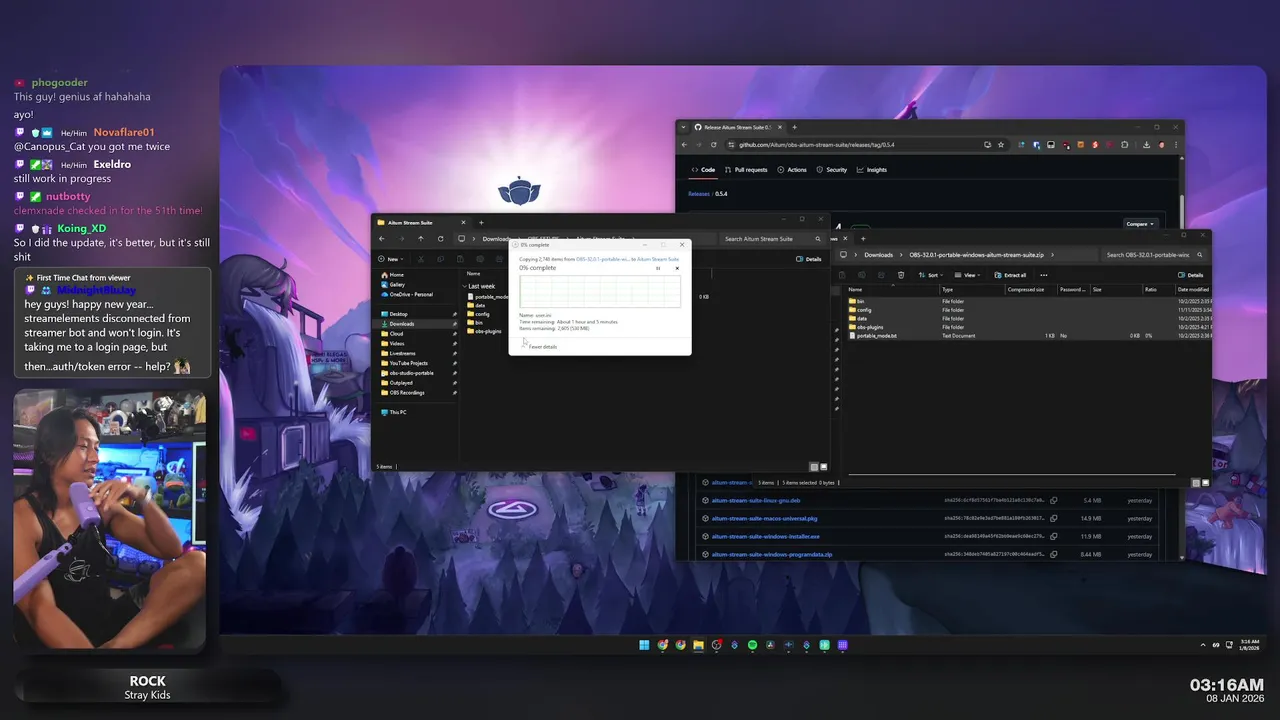Open New menu in Altum Explorer
The image size is (1280, 720).
pyautogui.click(x=392, y=259)
